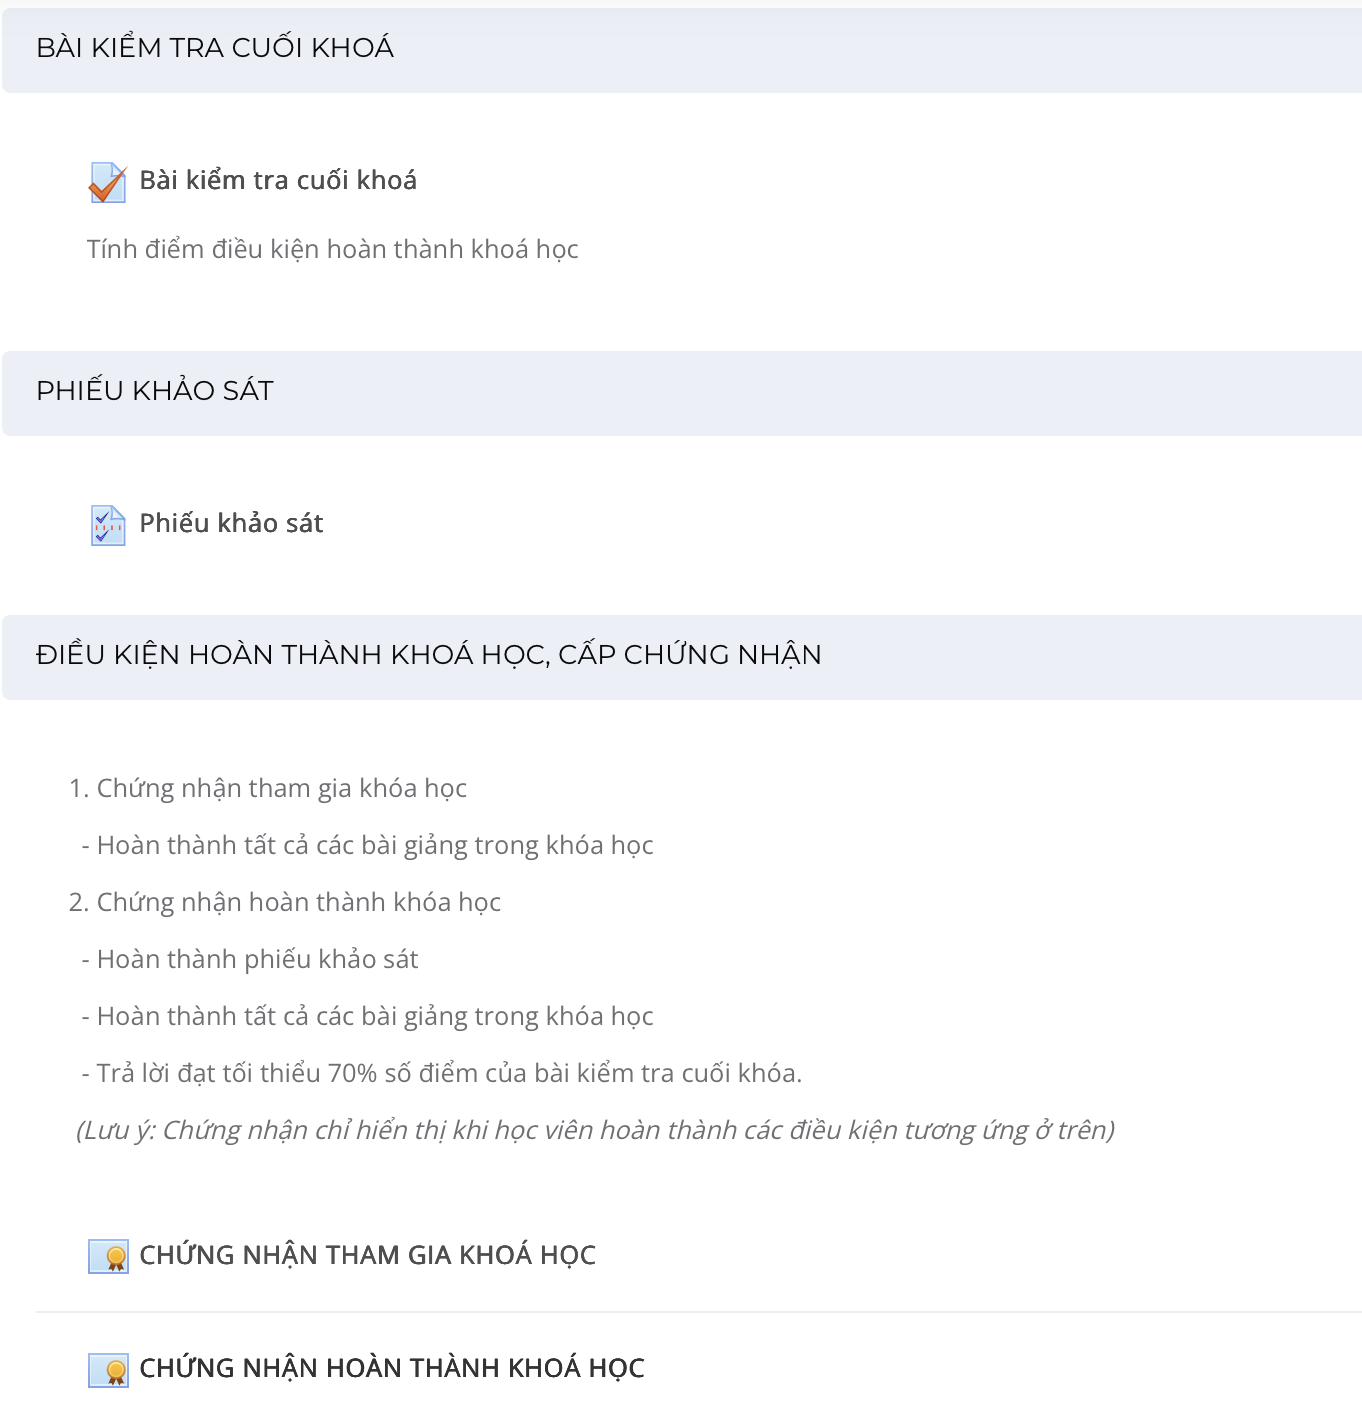This screenshot has height=1408, width=1362.
Task: Click the divider between the two certificates
Action: [698, 1312]
